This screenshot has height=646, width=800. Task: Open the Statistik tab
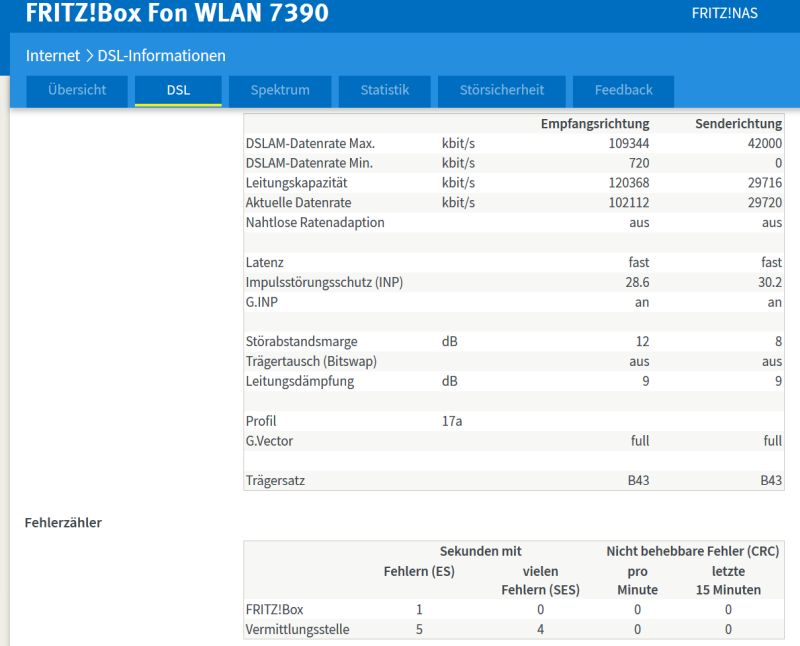385,90
